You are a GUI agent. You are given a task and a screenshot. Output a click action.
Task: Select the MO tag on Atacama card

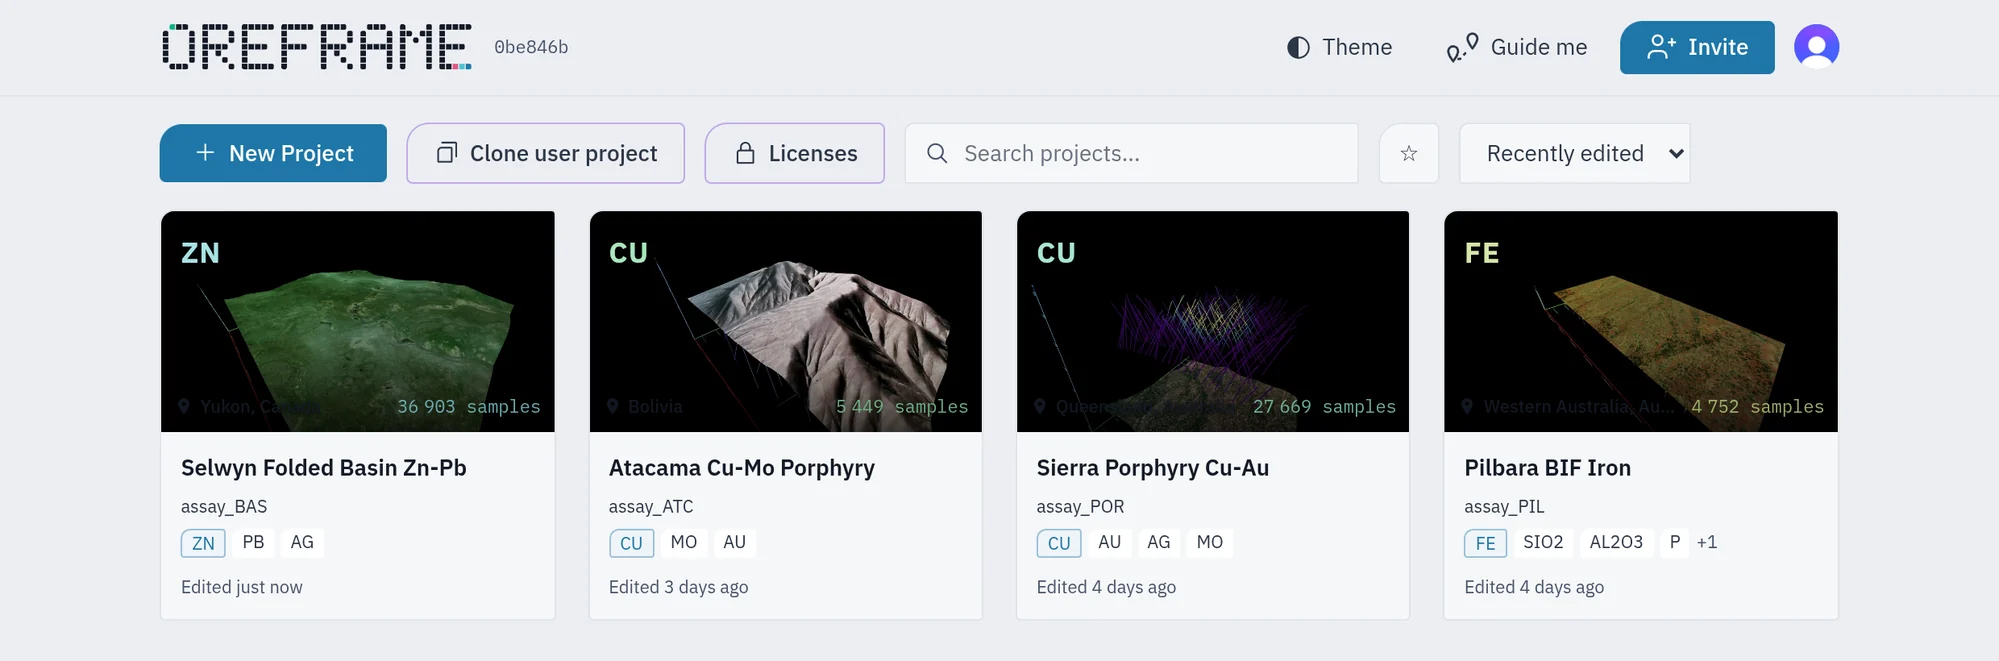click(x=684, y=542)
